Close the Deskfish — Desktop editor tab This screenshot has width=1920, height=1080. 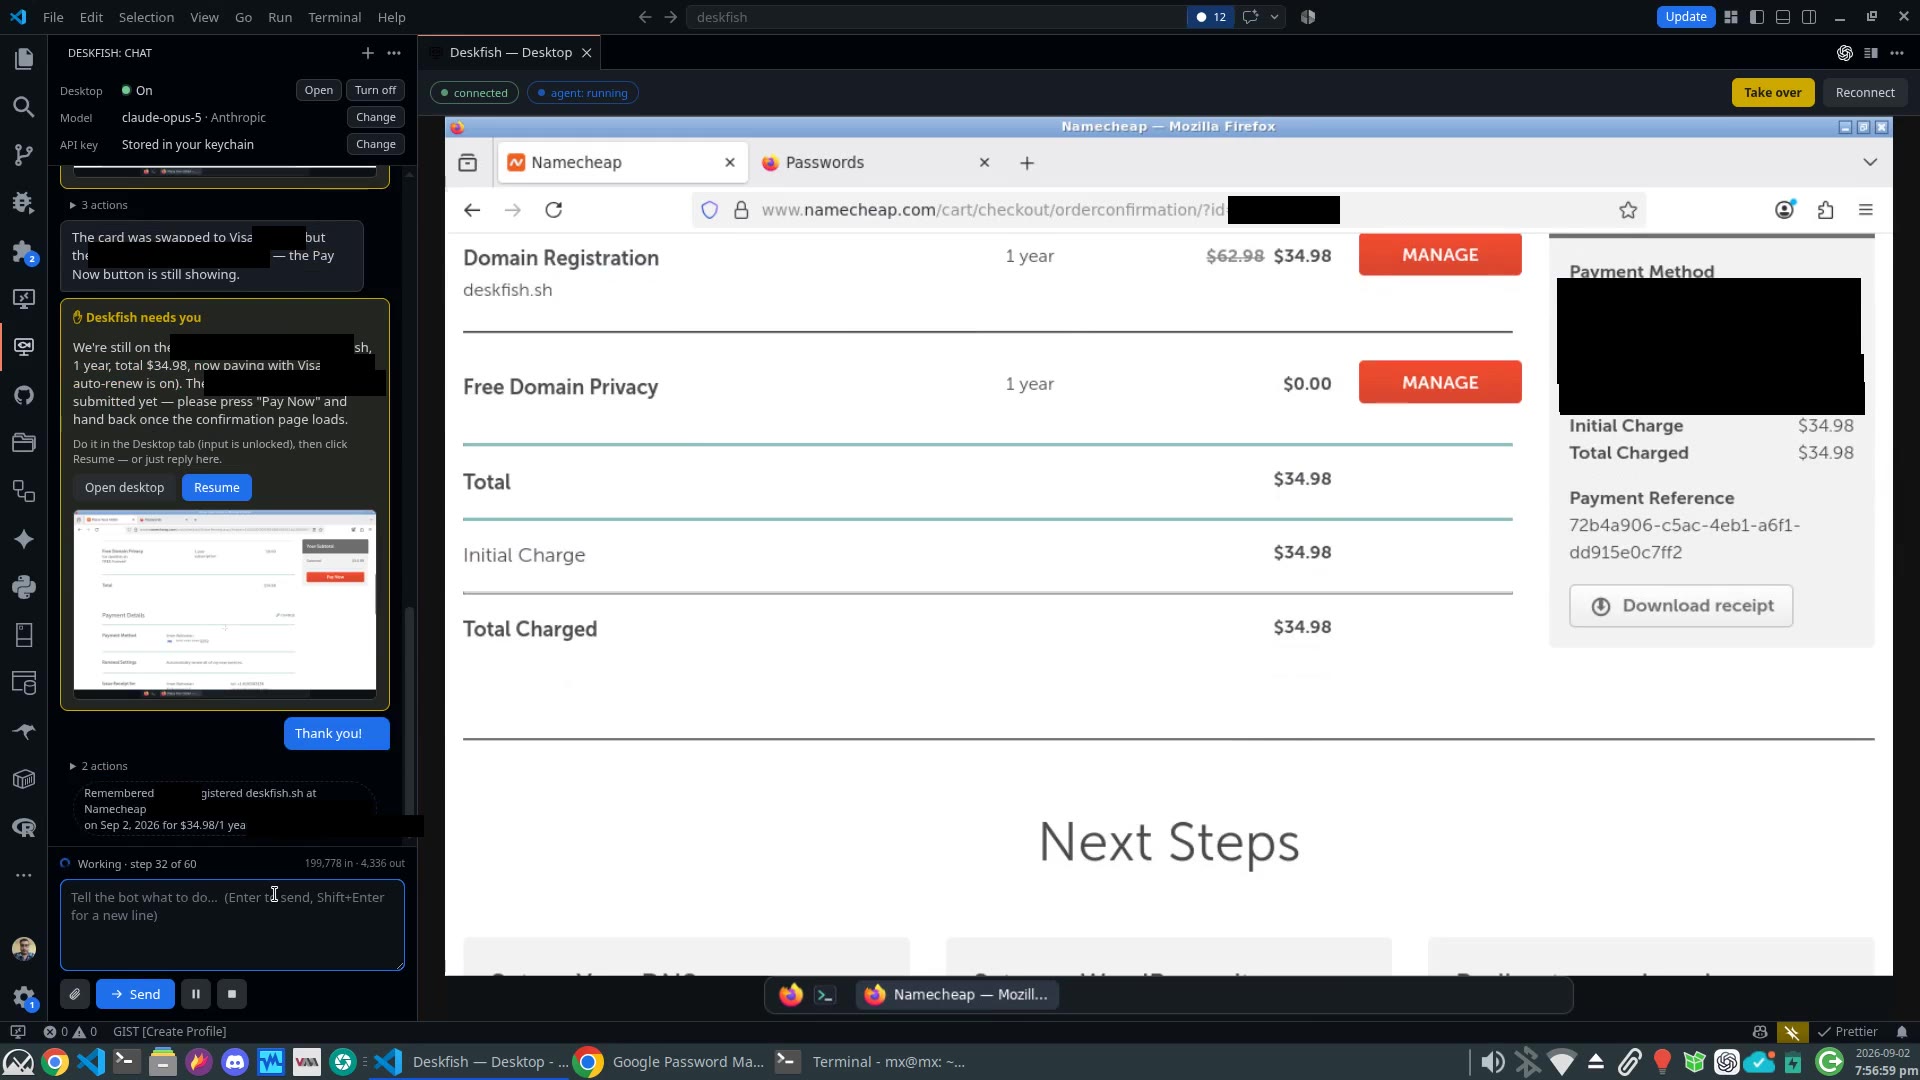[x=587, y=53]
